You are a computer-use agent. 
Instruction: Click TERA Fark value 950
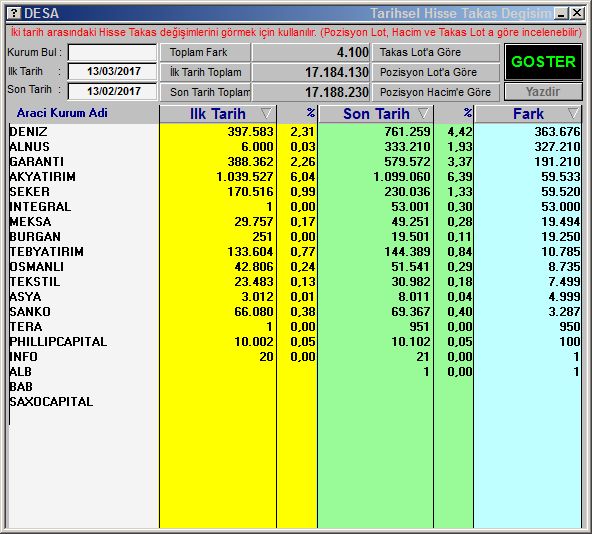click(570, 327)
